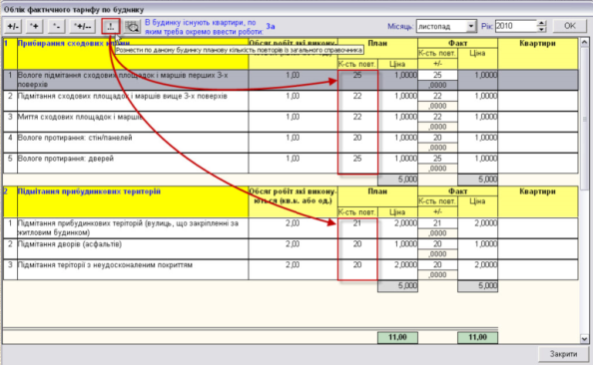Click the blue 'За' link text
Viewport: 594px width, 365px height.
point(270,27)
